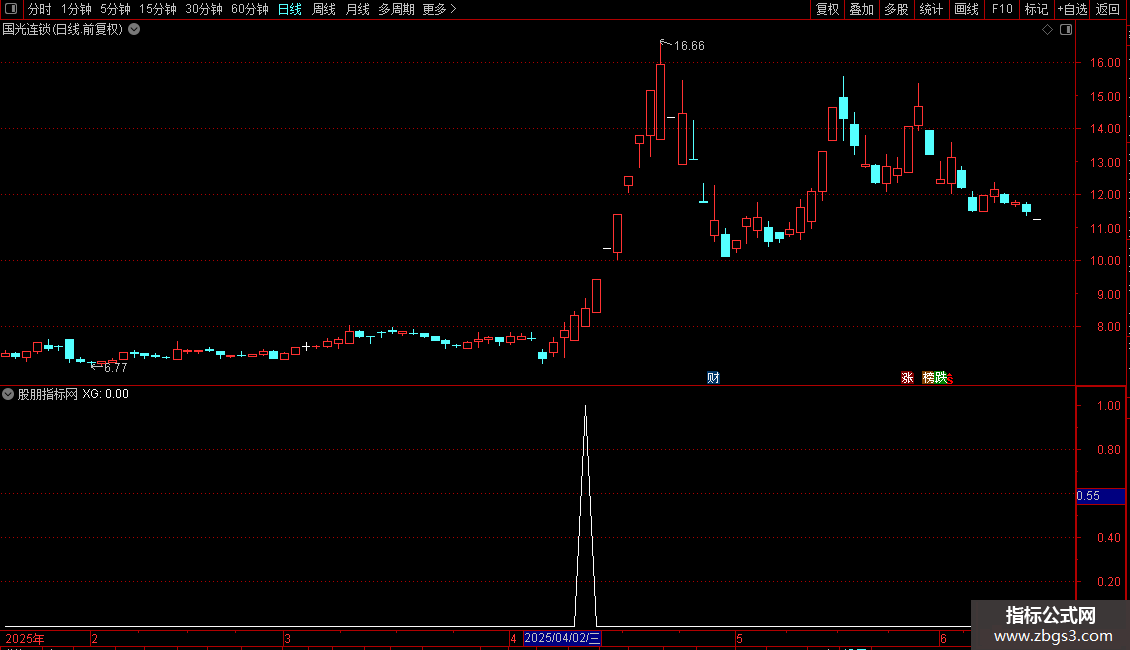
Task: Click the 2025年 label on time axis
Action: click(25, 638)
